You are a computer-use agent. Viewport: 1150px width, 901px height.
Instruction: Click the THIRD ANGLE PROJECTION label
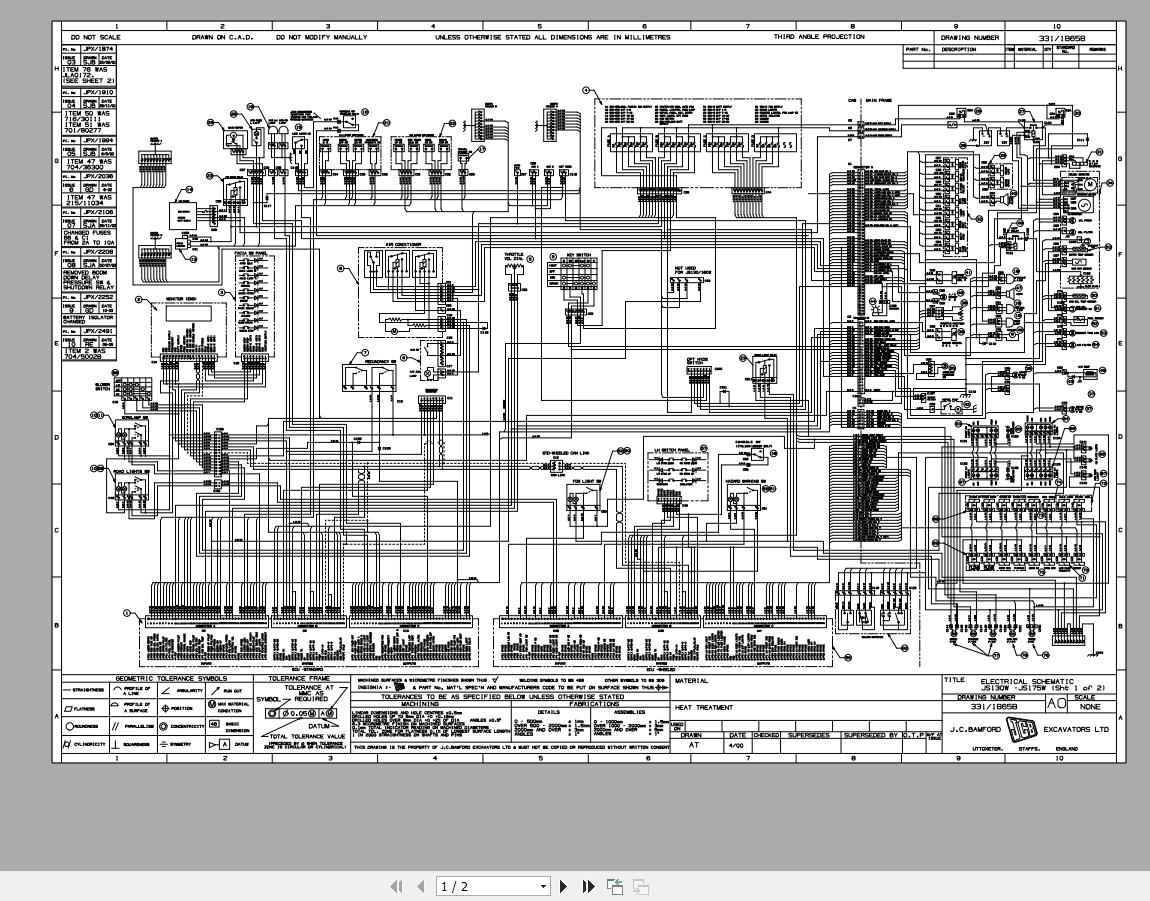coord(820,36)
